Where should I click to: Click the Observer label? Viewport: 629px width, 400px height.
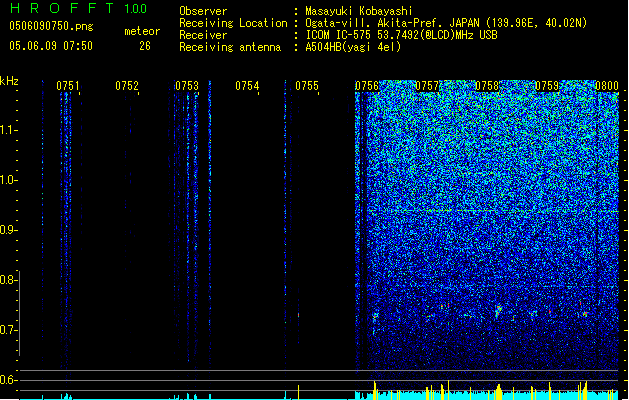[x=203, y=11]
